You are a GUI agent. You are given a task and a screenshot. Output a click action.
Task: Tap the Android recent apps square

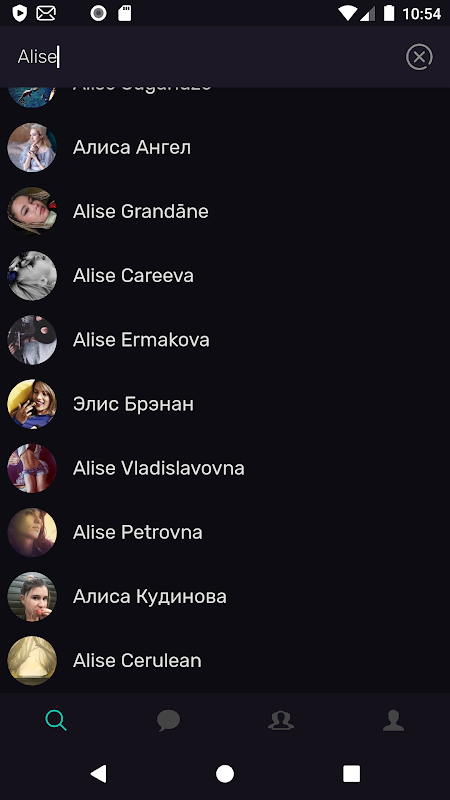[351, 773]
